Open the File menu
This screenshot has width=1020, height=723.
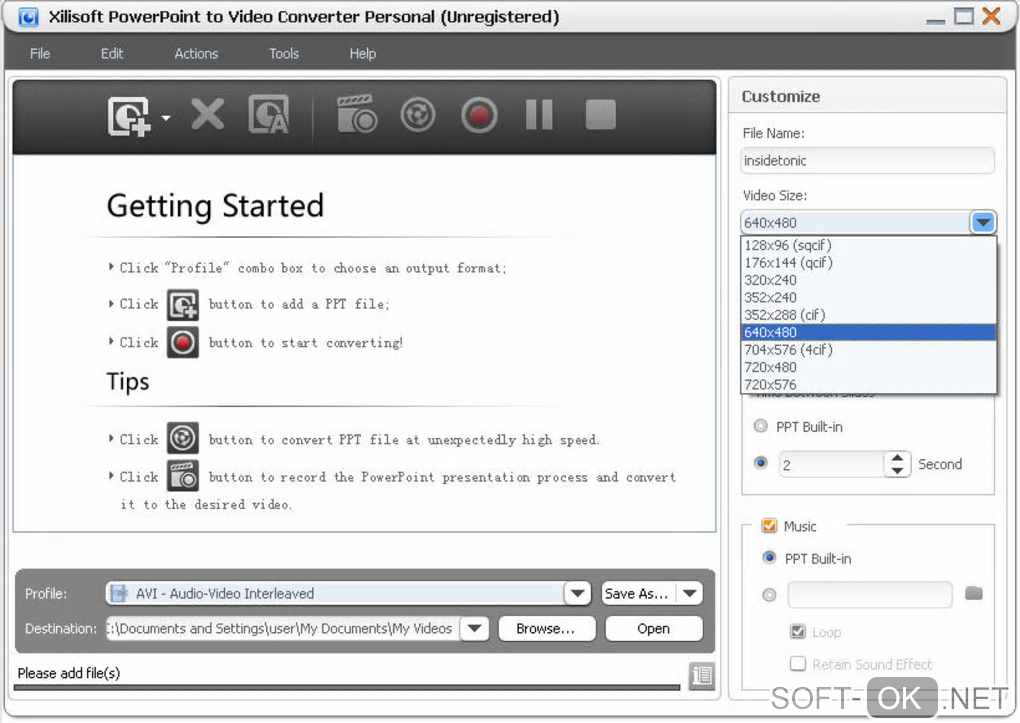(x=40, y=53)
